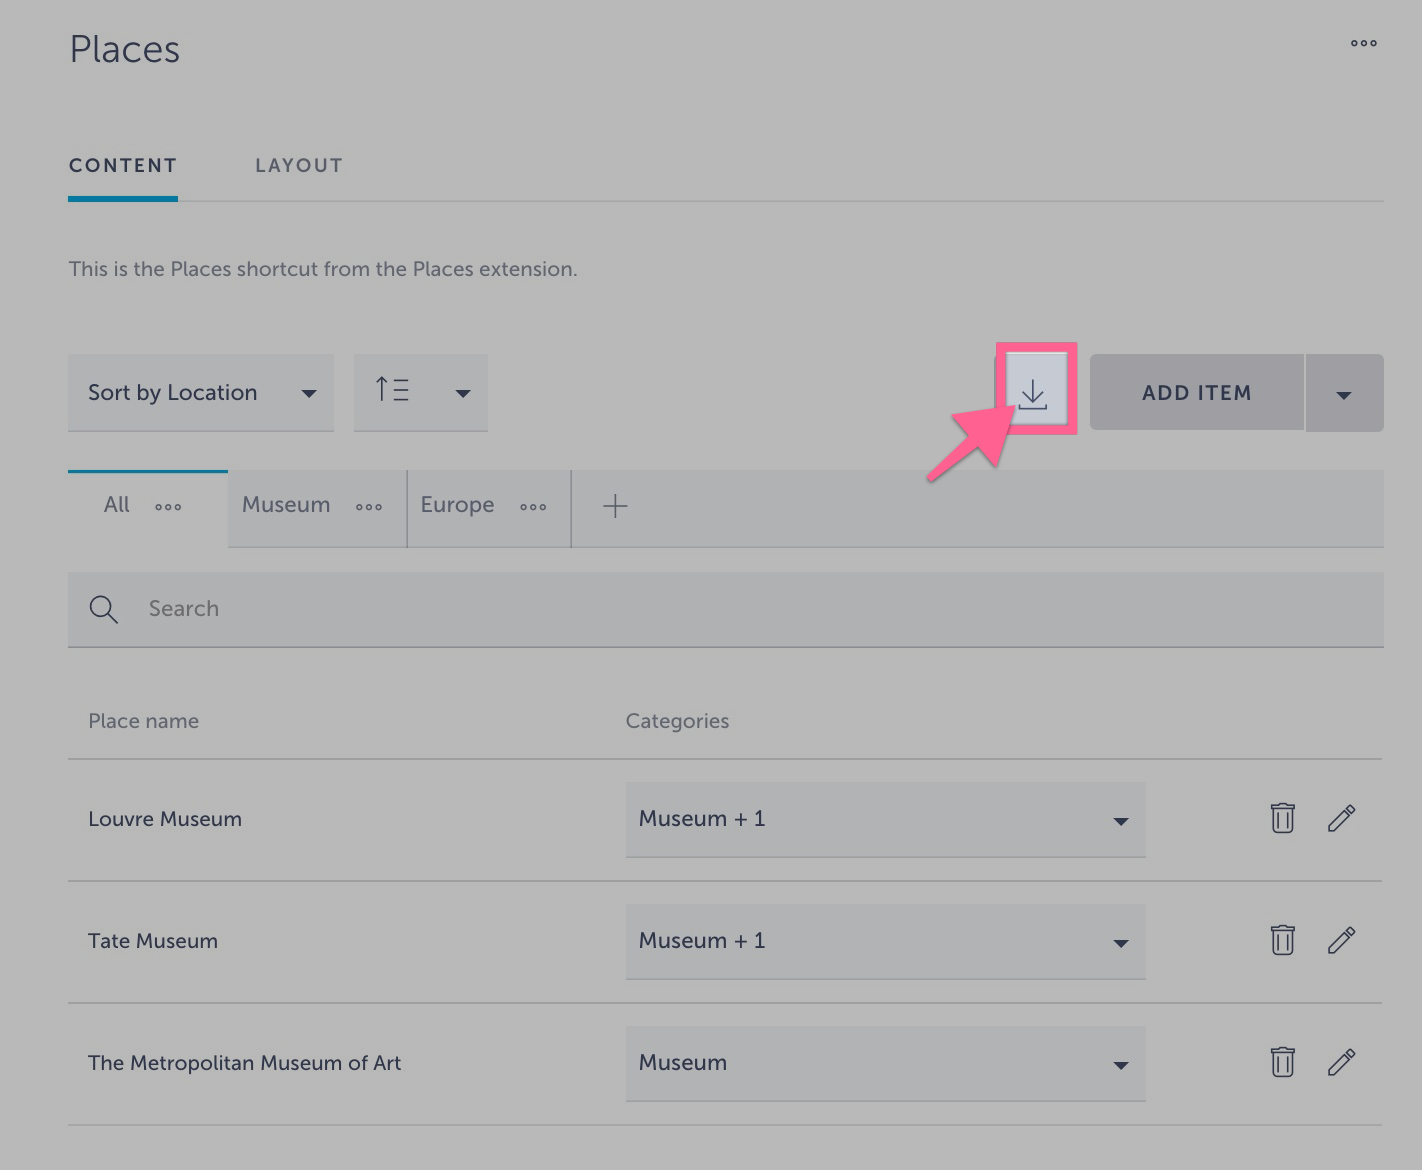Delete the Louvre Museum entry
Viewport: 1422px width, 1170px height.
1282,818
